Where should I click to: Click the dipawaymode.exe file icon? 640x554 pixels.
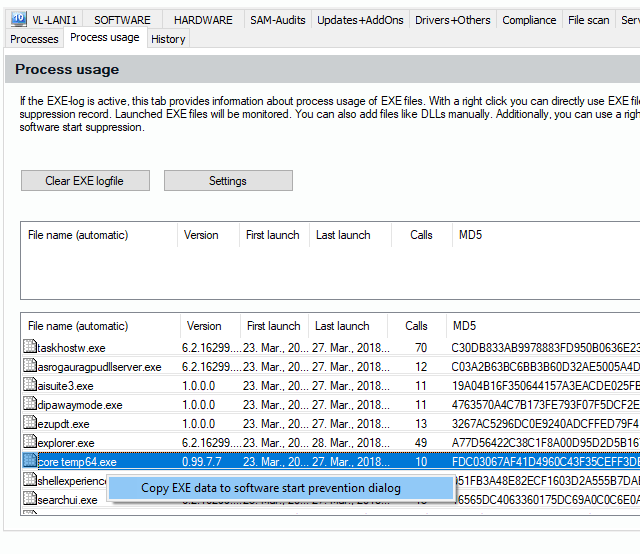tap(30, 405)
